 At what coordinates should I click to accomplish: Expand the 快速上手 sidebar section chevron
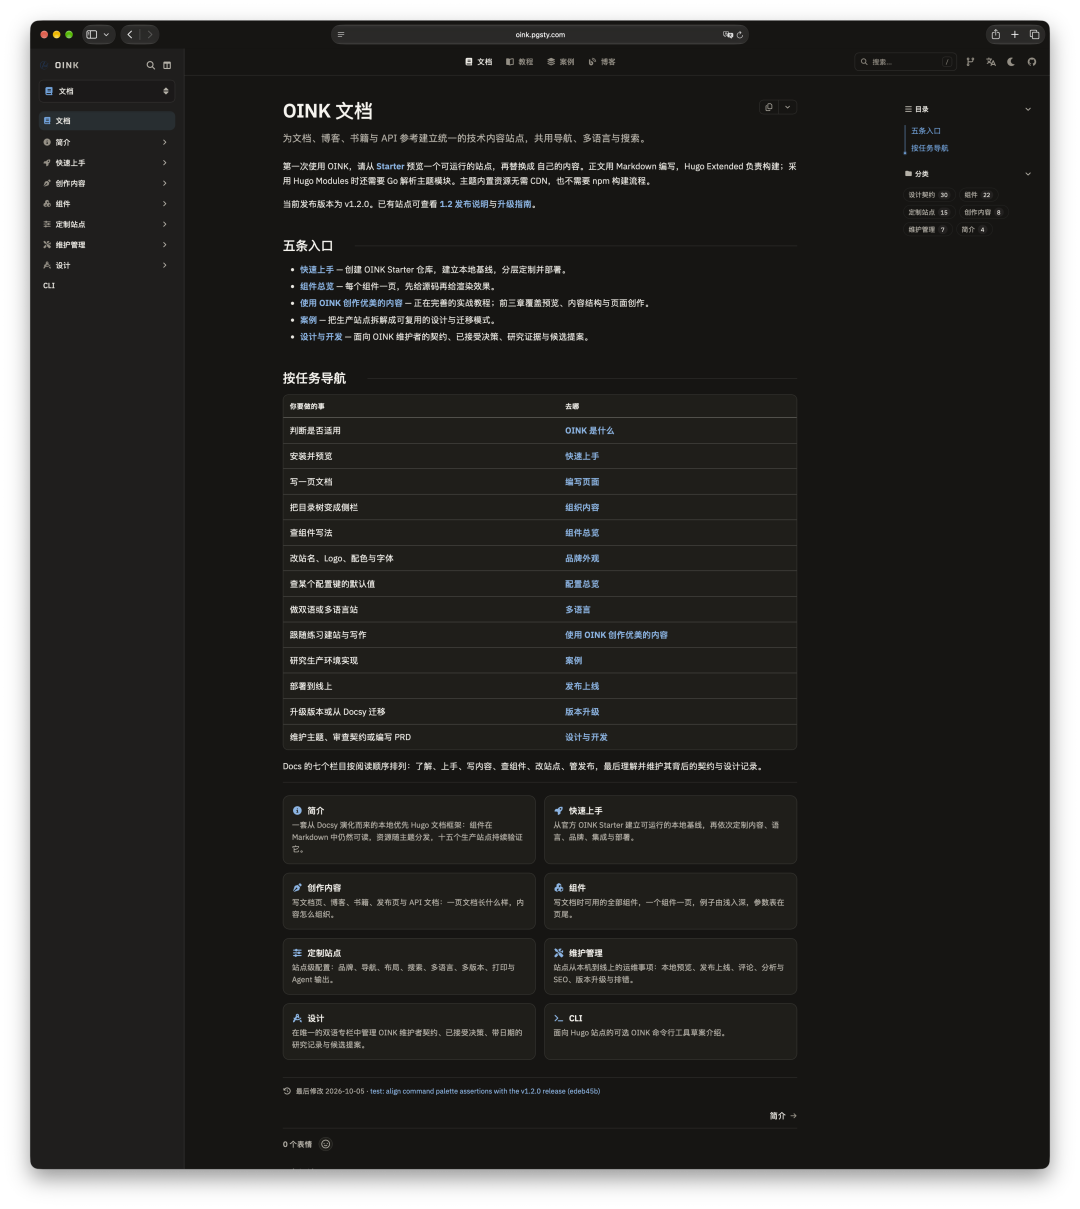165,163
